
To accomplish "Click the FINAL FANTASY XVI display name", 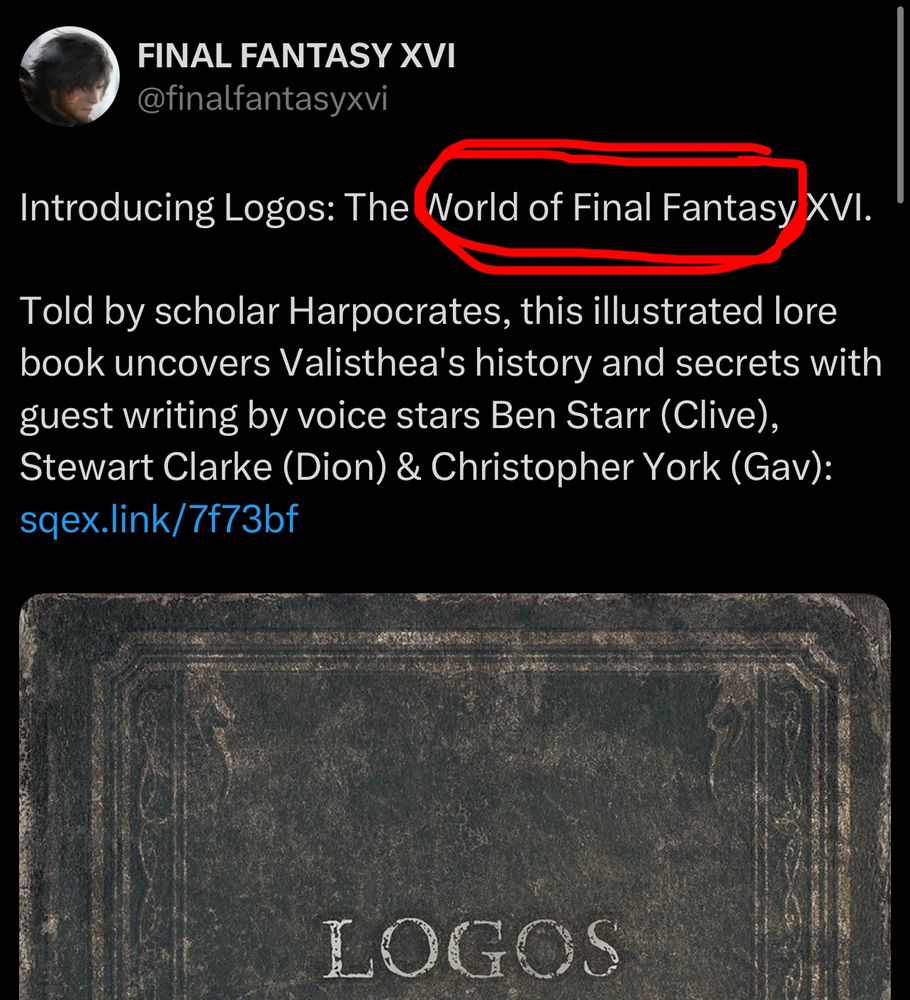I will click(x=297, y=55).
